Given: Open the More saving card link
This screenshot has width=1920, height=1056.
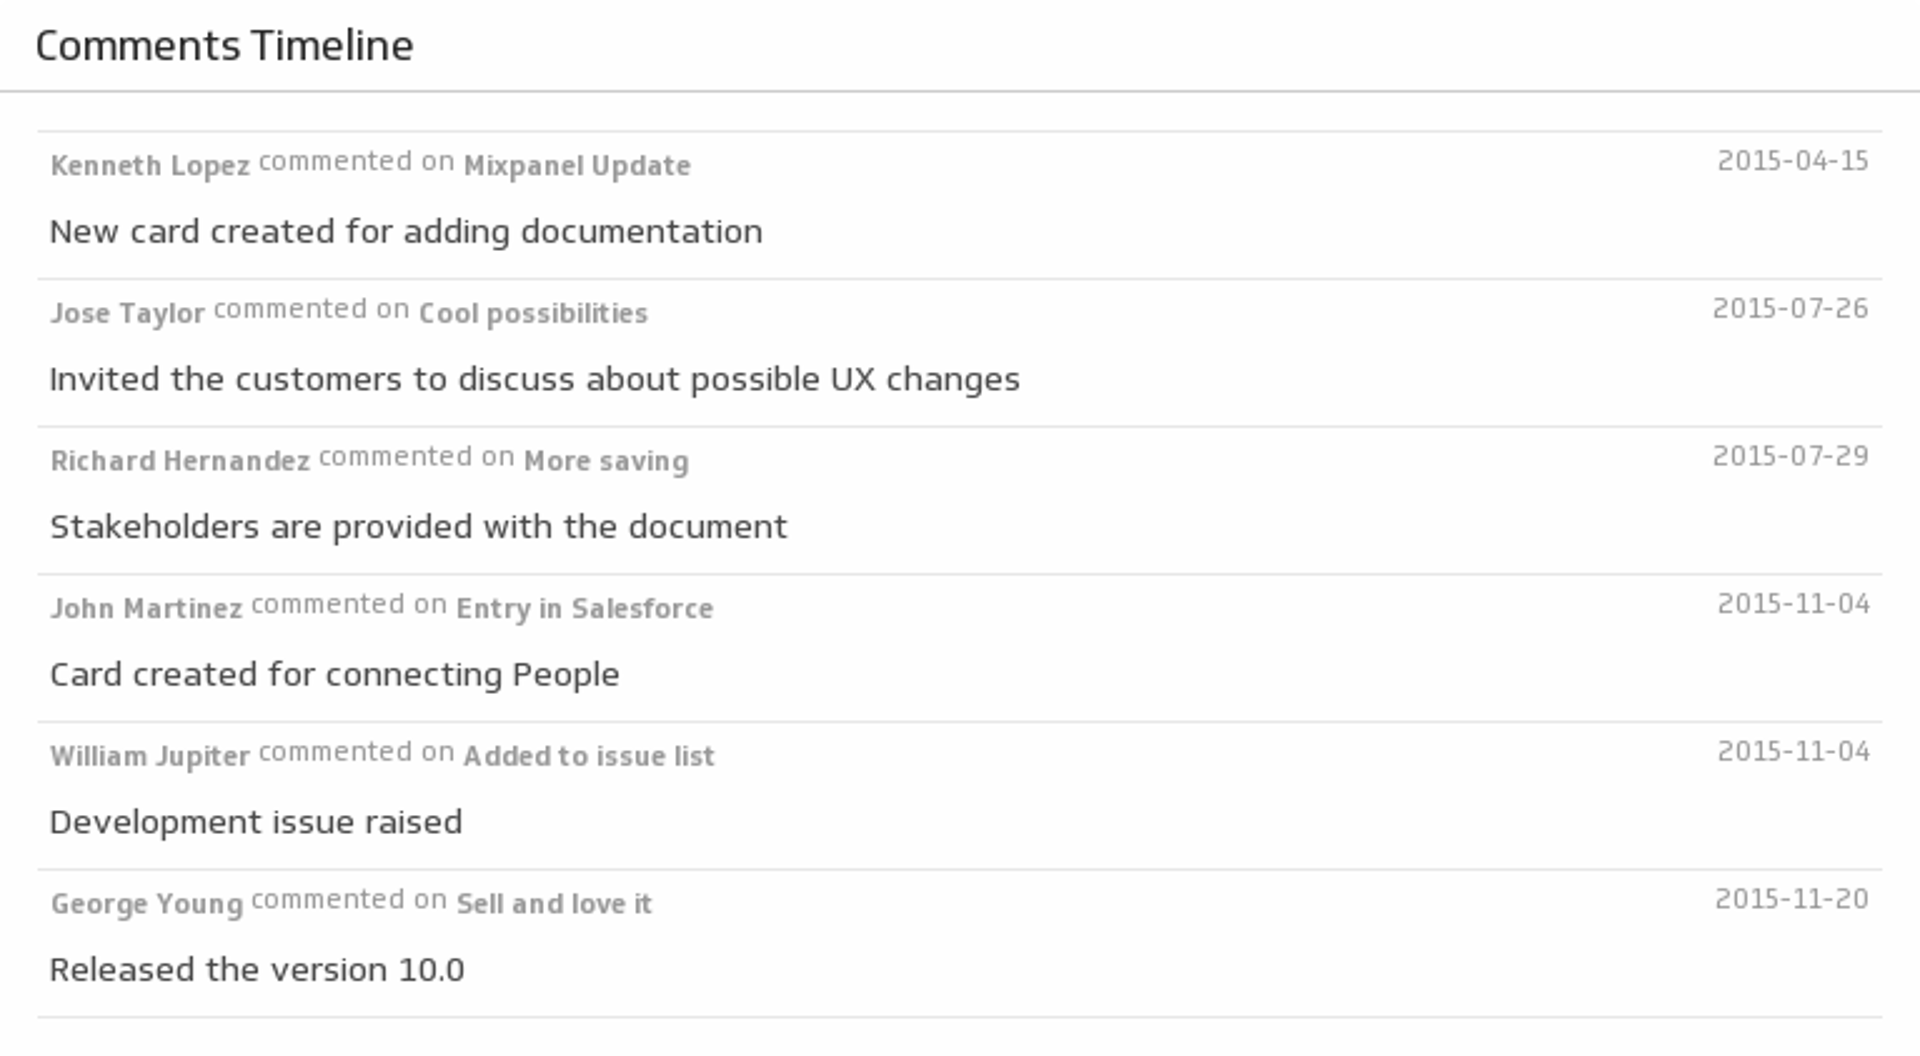Looking at the screenshot, I should 606,461.
